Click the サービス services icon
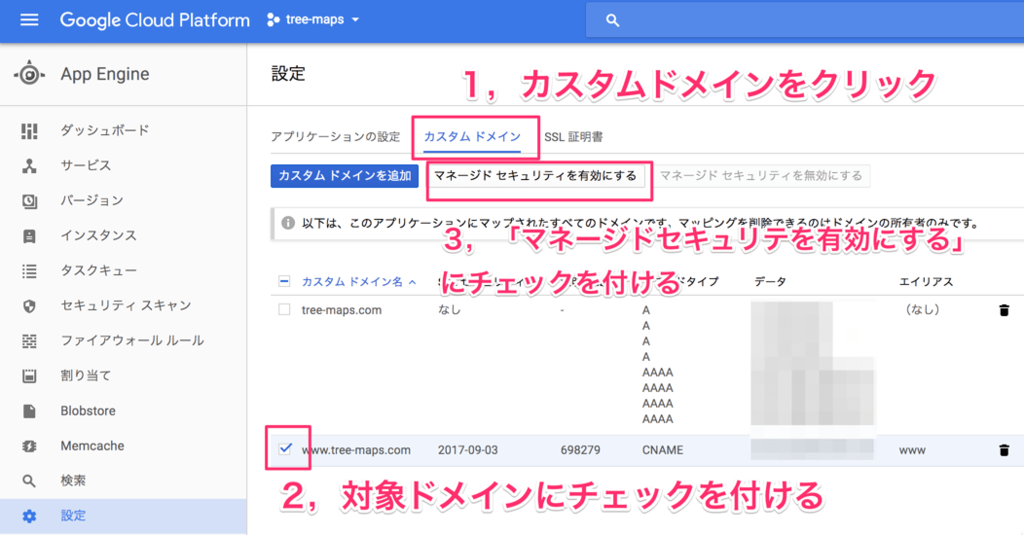1024x535 pixels. pyautogui.click(x=29, y=166)
